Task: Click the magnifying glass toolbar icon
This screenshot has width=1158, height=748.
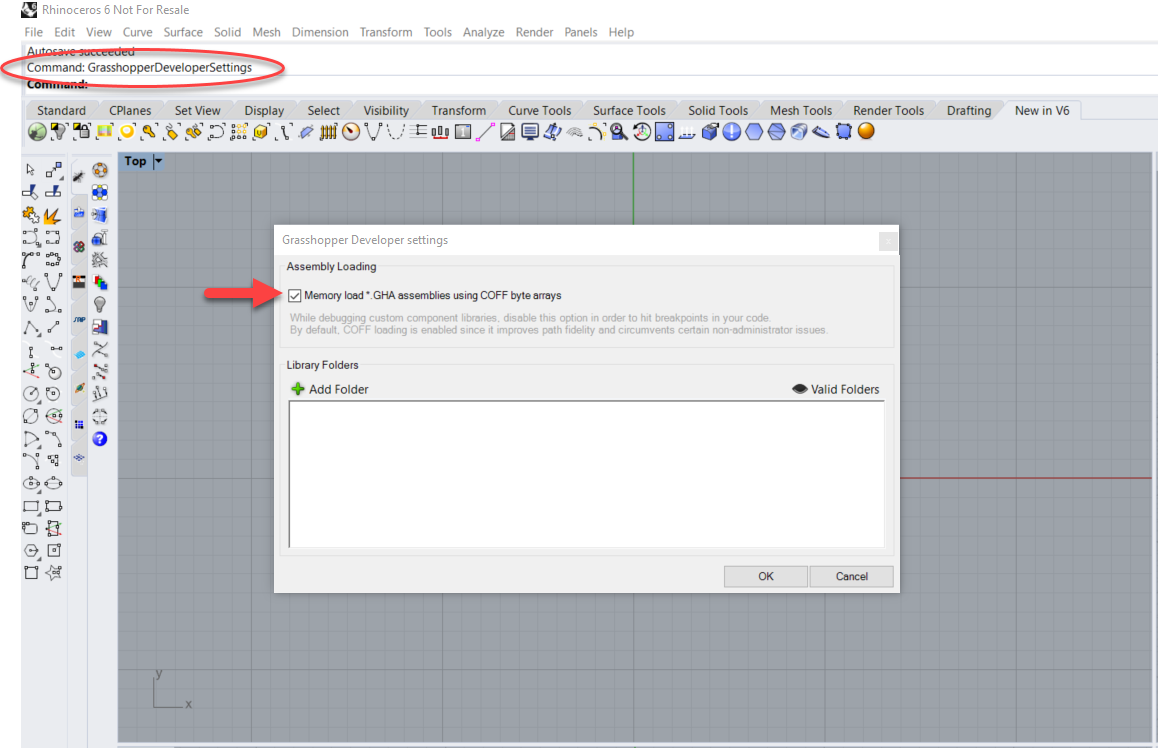Action: (x=619, y=132)
